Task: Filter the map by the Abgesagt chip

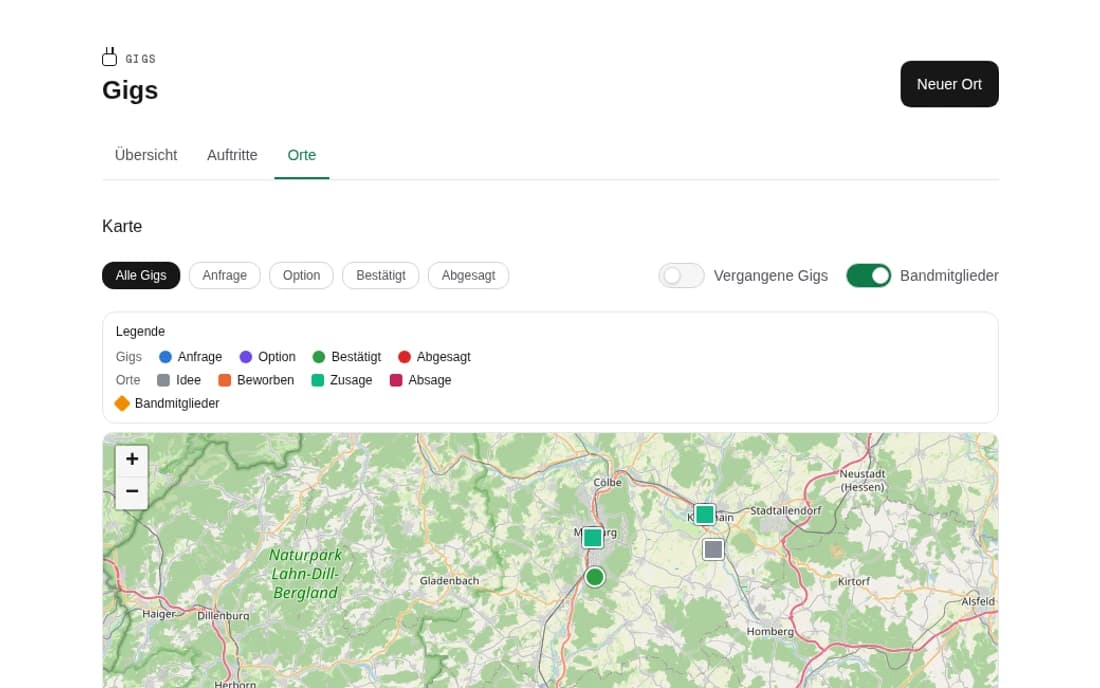Action: coord(469,276)
